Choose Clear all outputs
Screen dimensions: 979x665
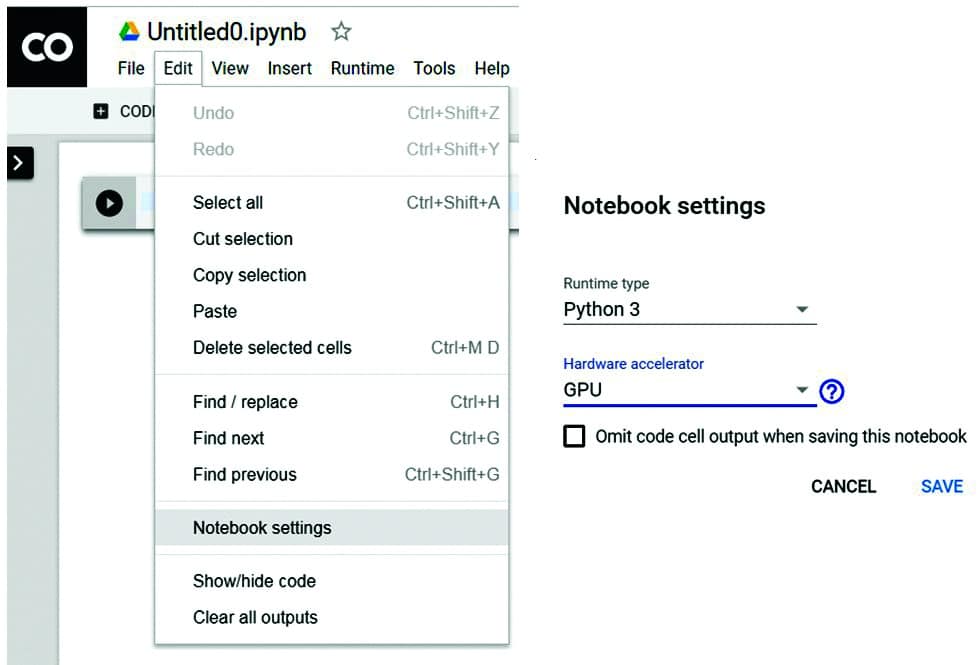coord(255,617)
